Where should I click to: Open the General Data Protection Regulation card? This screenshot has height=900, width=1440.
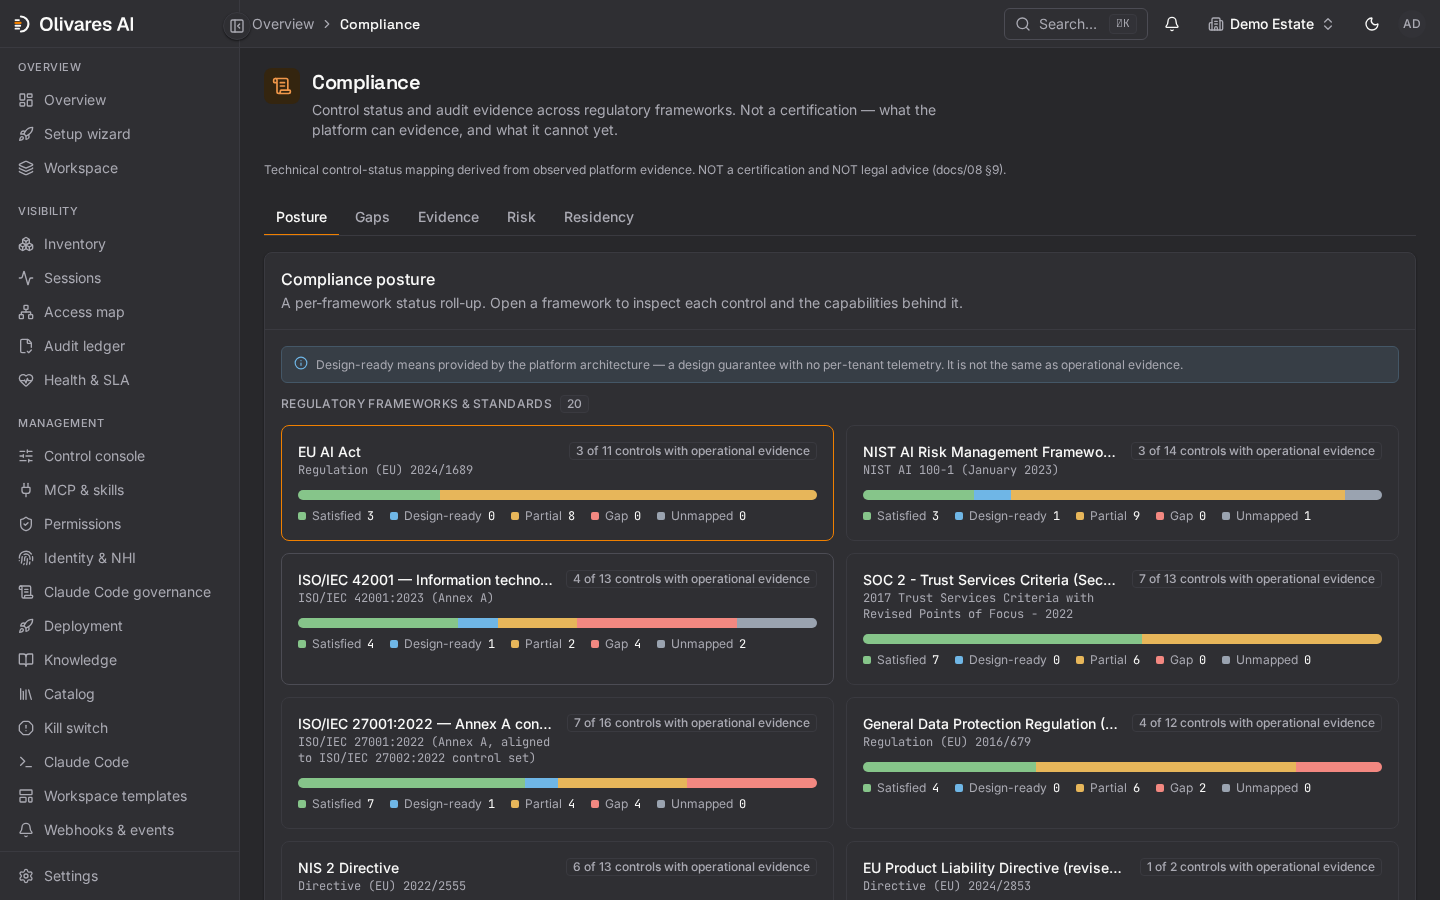(x=1122, y=763)
